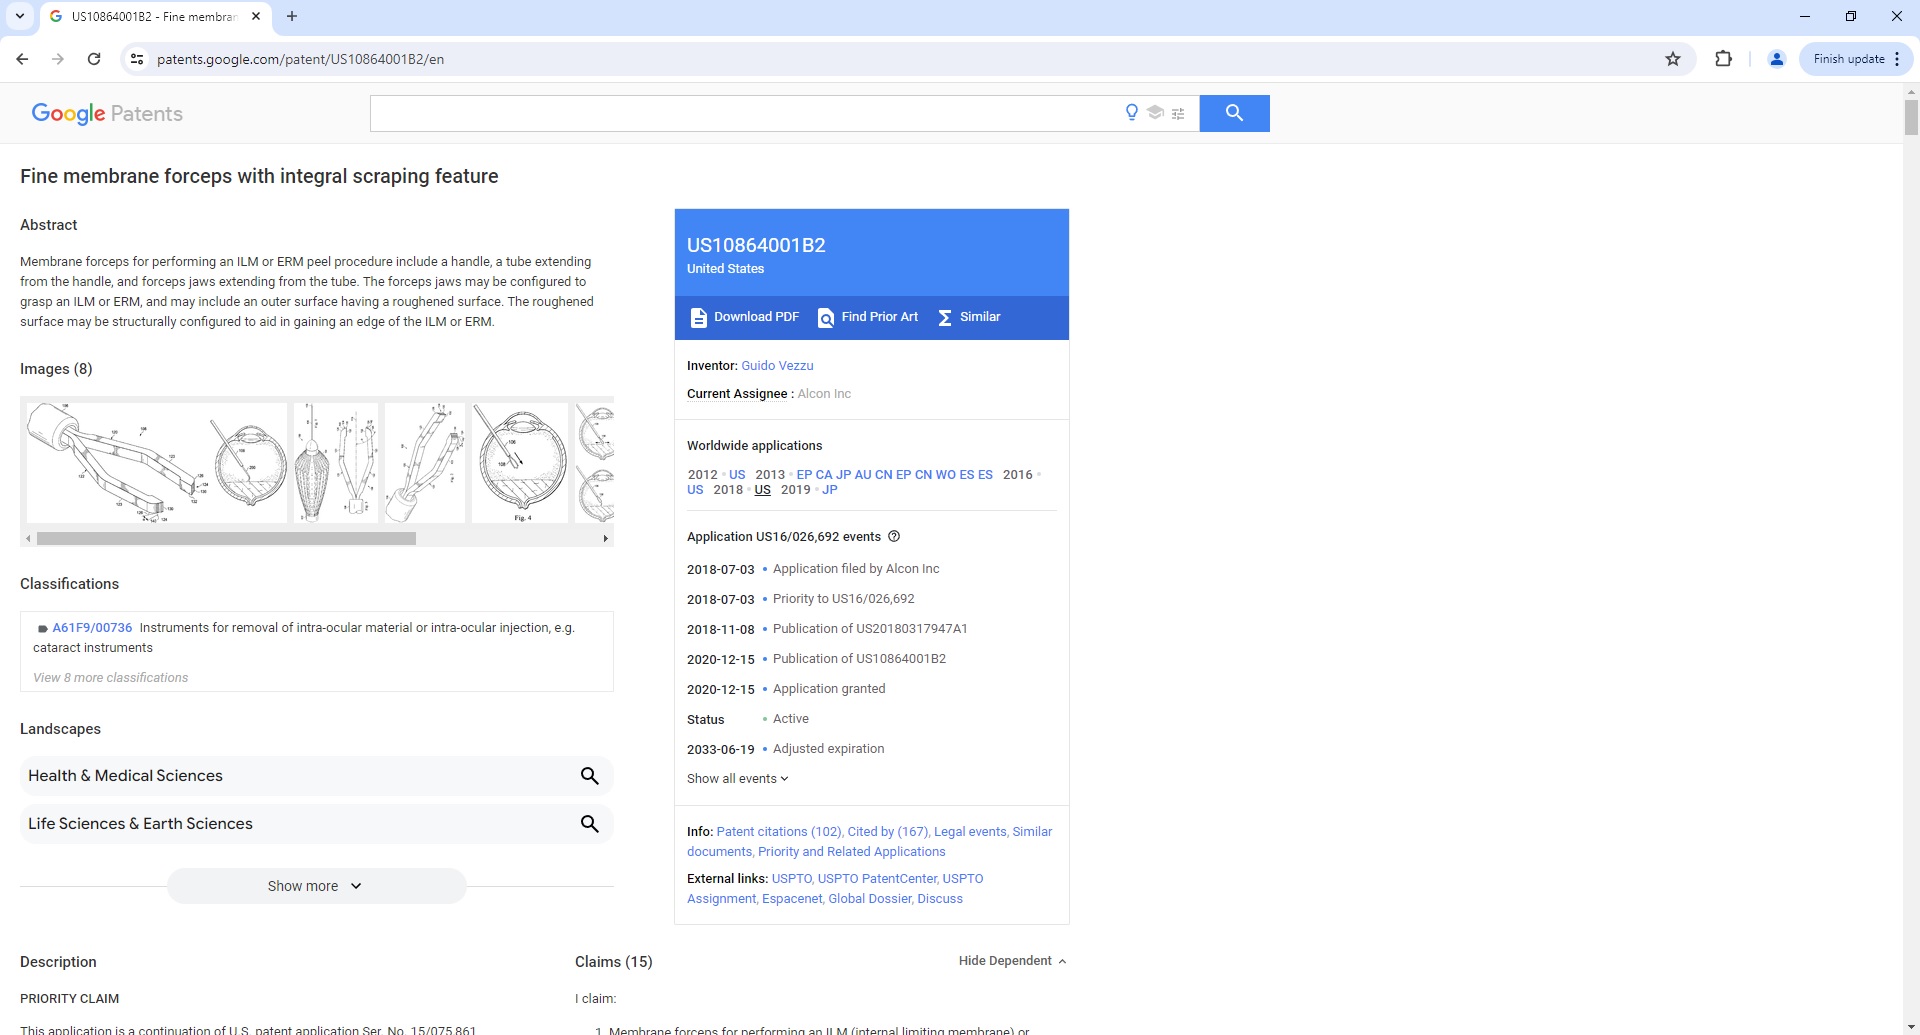Click Find Prior Art with magnifier icon
Screen dimensions: 1920x1035
tap(867, 317)
